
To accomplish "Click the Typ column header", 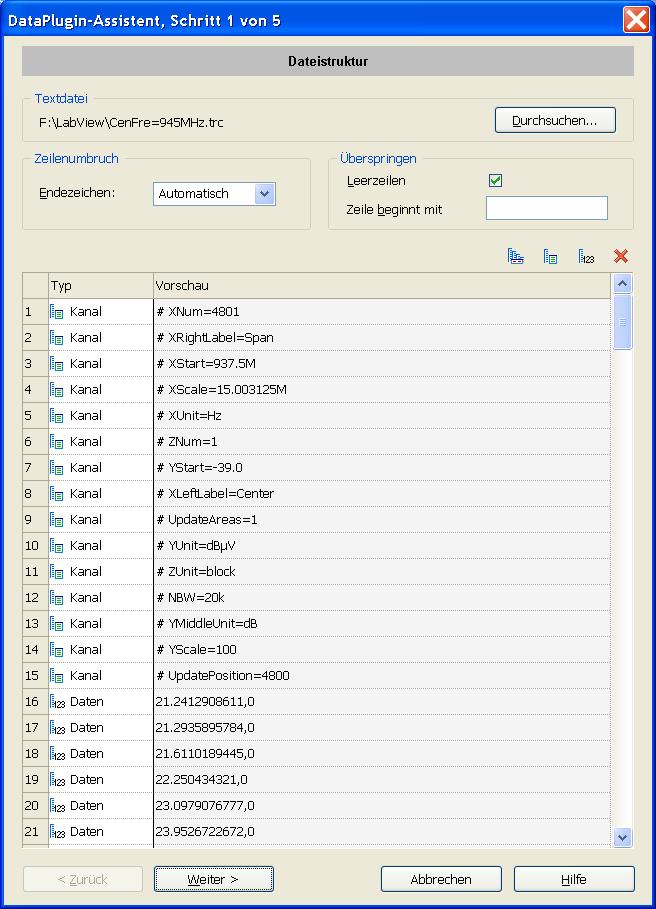I will tap(101, 286).
